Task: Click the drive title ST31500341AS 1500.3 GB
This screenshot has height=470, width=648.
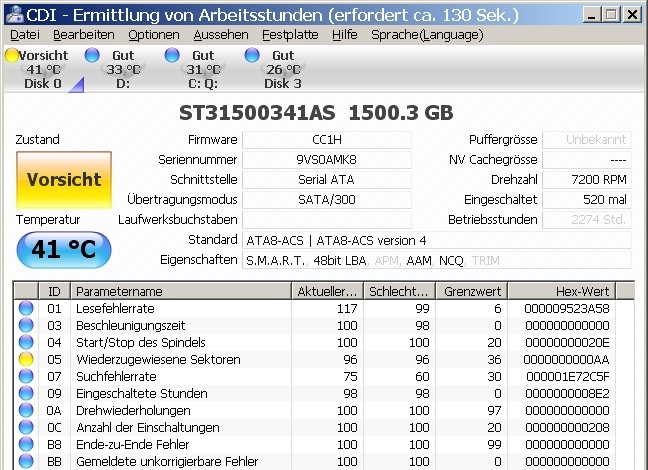Action: 316,113
